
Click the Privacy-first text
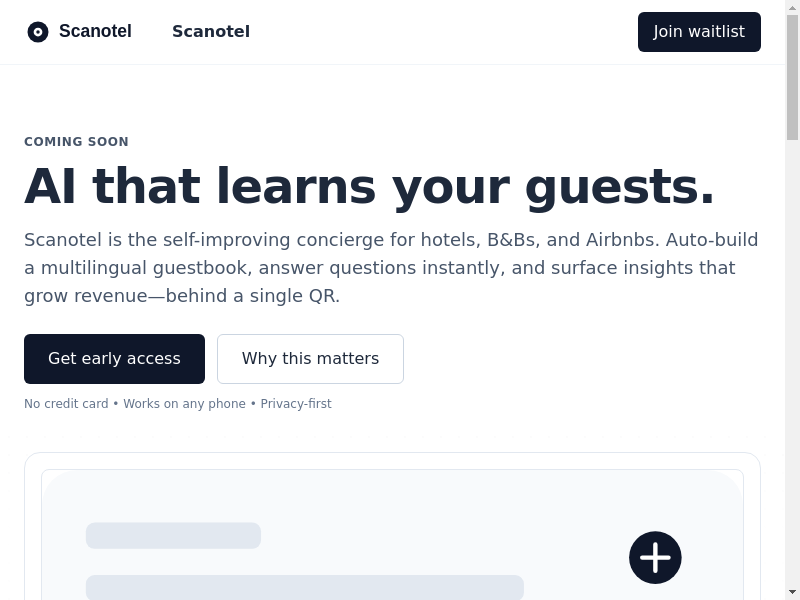click(x=296, y=404)
